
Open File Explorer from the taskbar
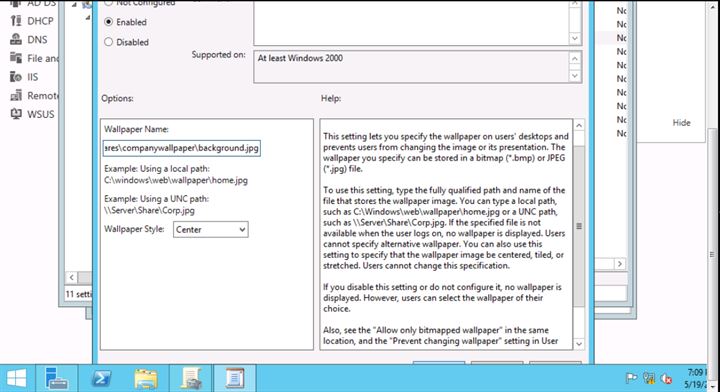[146, 379]
